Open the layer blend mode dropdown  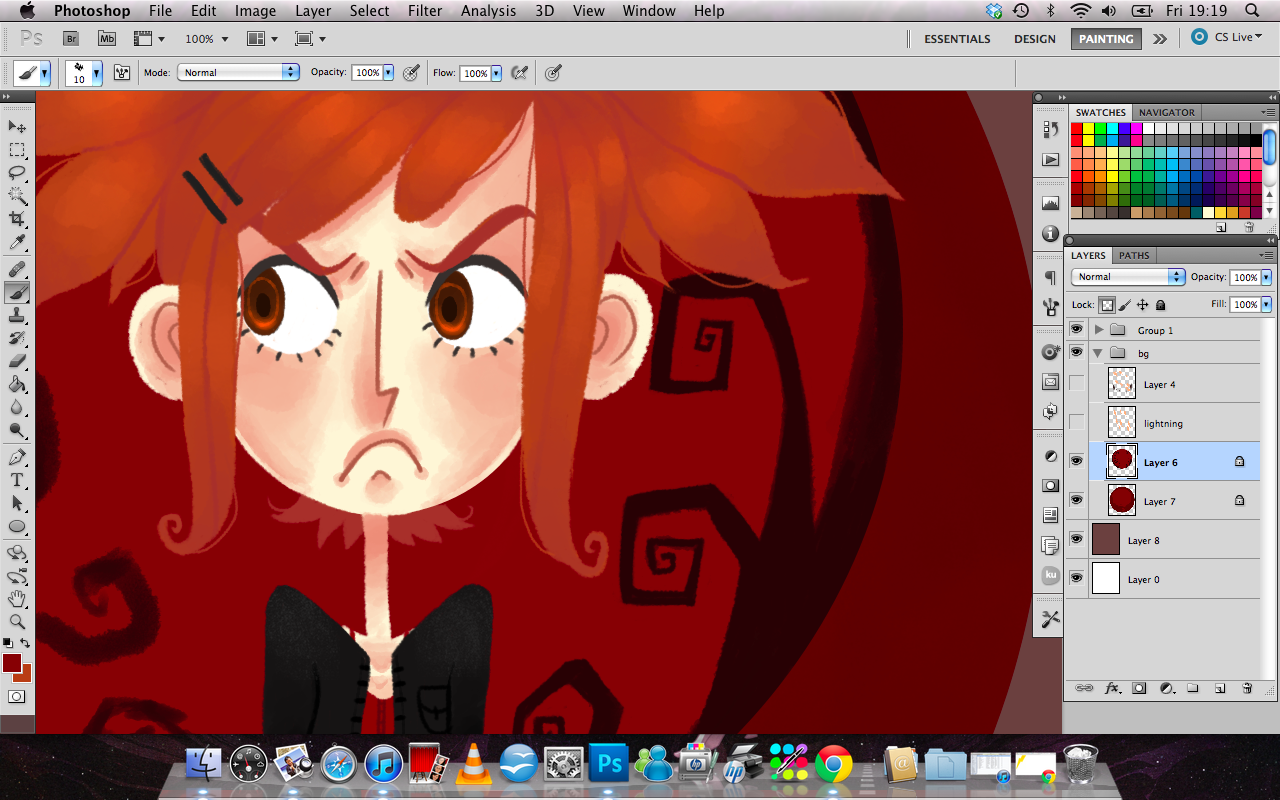pyautogui.click(x=1128, y=277)
